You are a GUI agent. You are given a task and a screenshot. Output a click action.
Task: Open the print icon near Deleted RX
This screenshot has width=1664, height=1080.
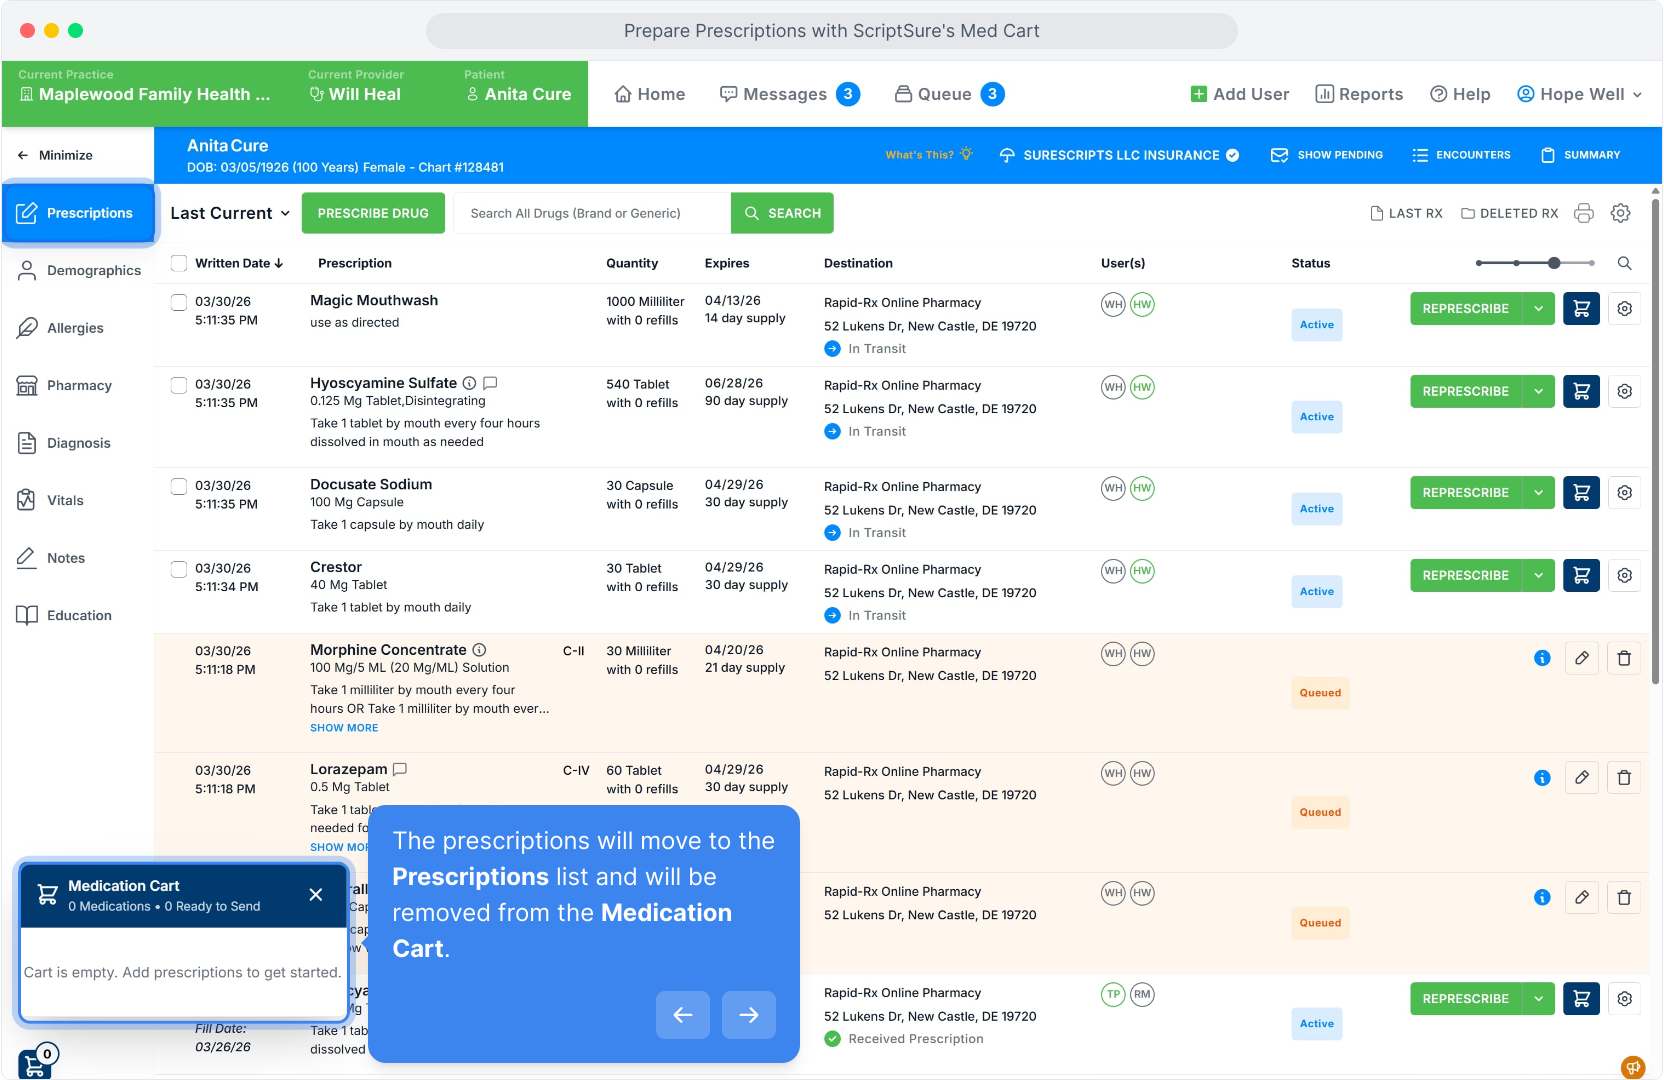point(1583,213)
